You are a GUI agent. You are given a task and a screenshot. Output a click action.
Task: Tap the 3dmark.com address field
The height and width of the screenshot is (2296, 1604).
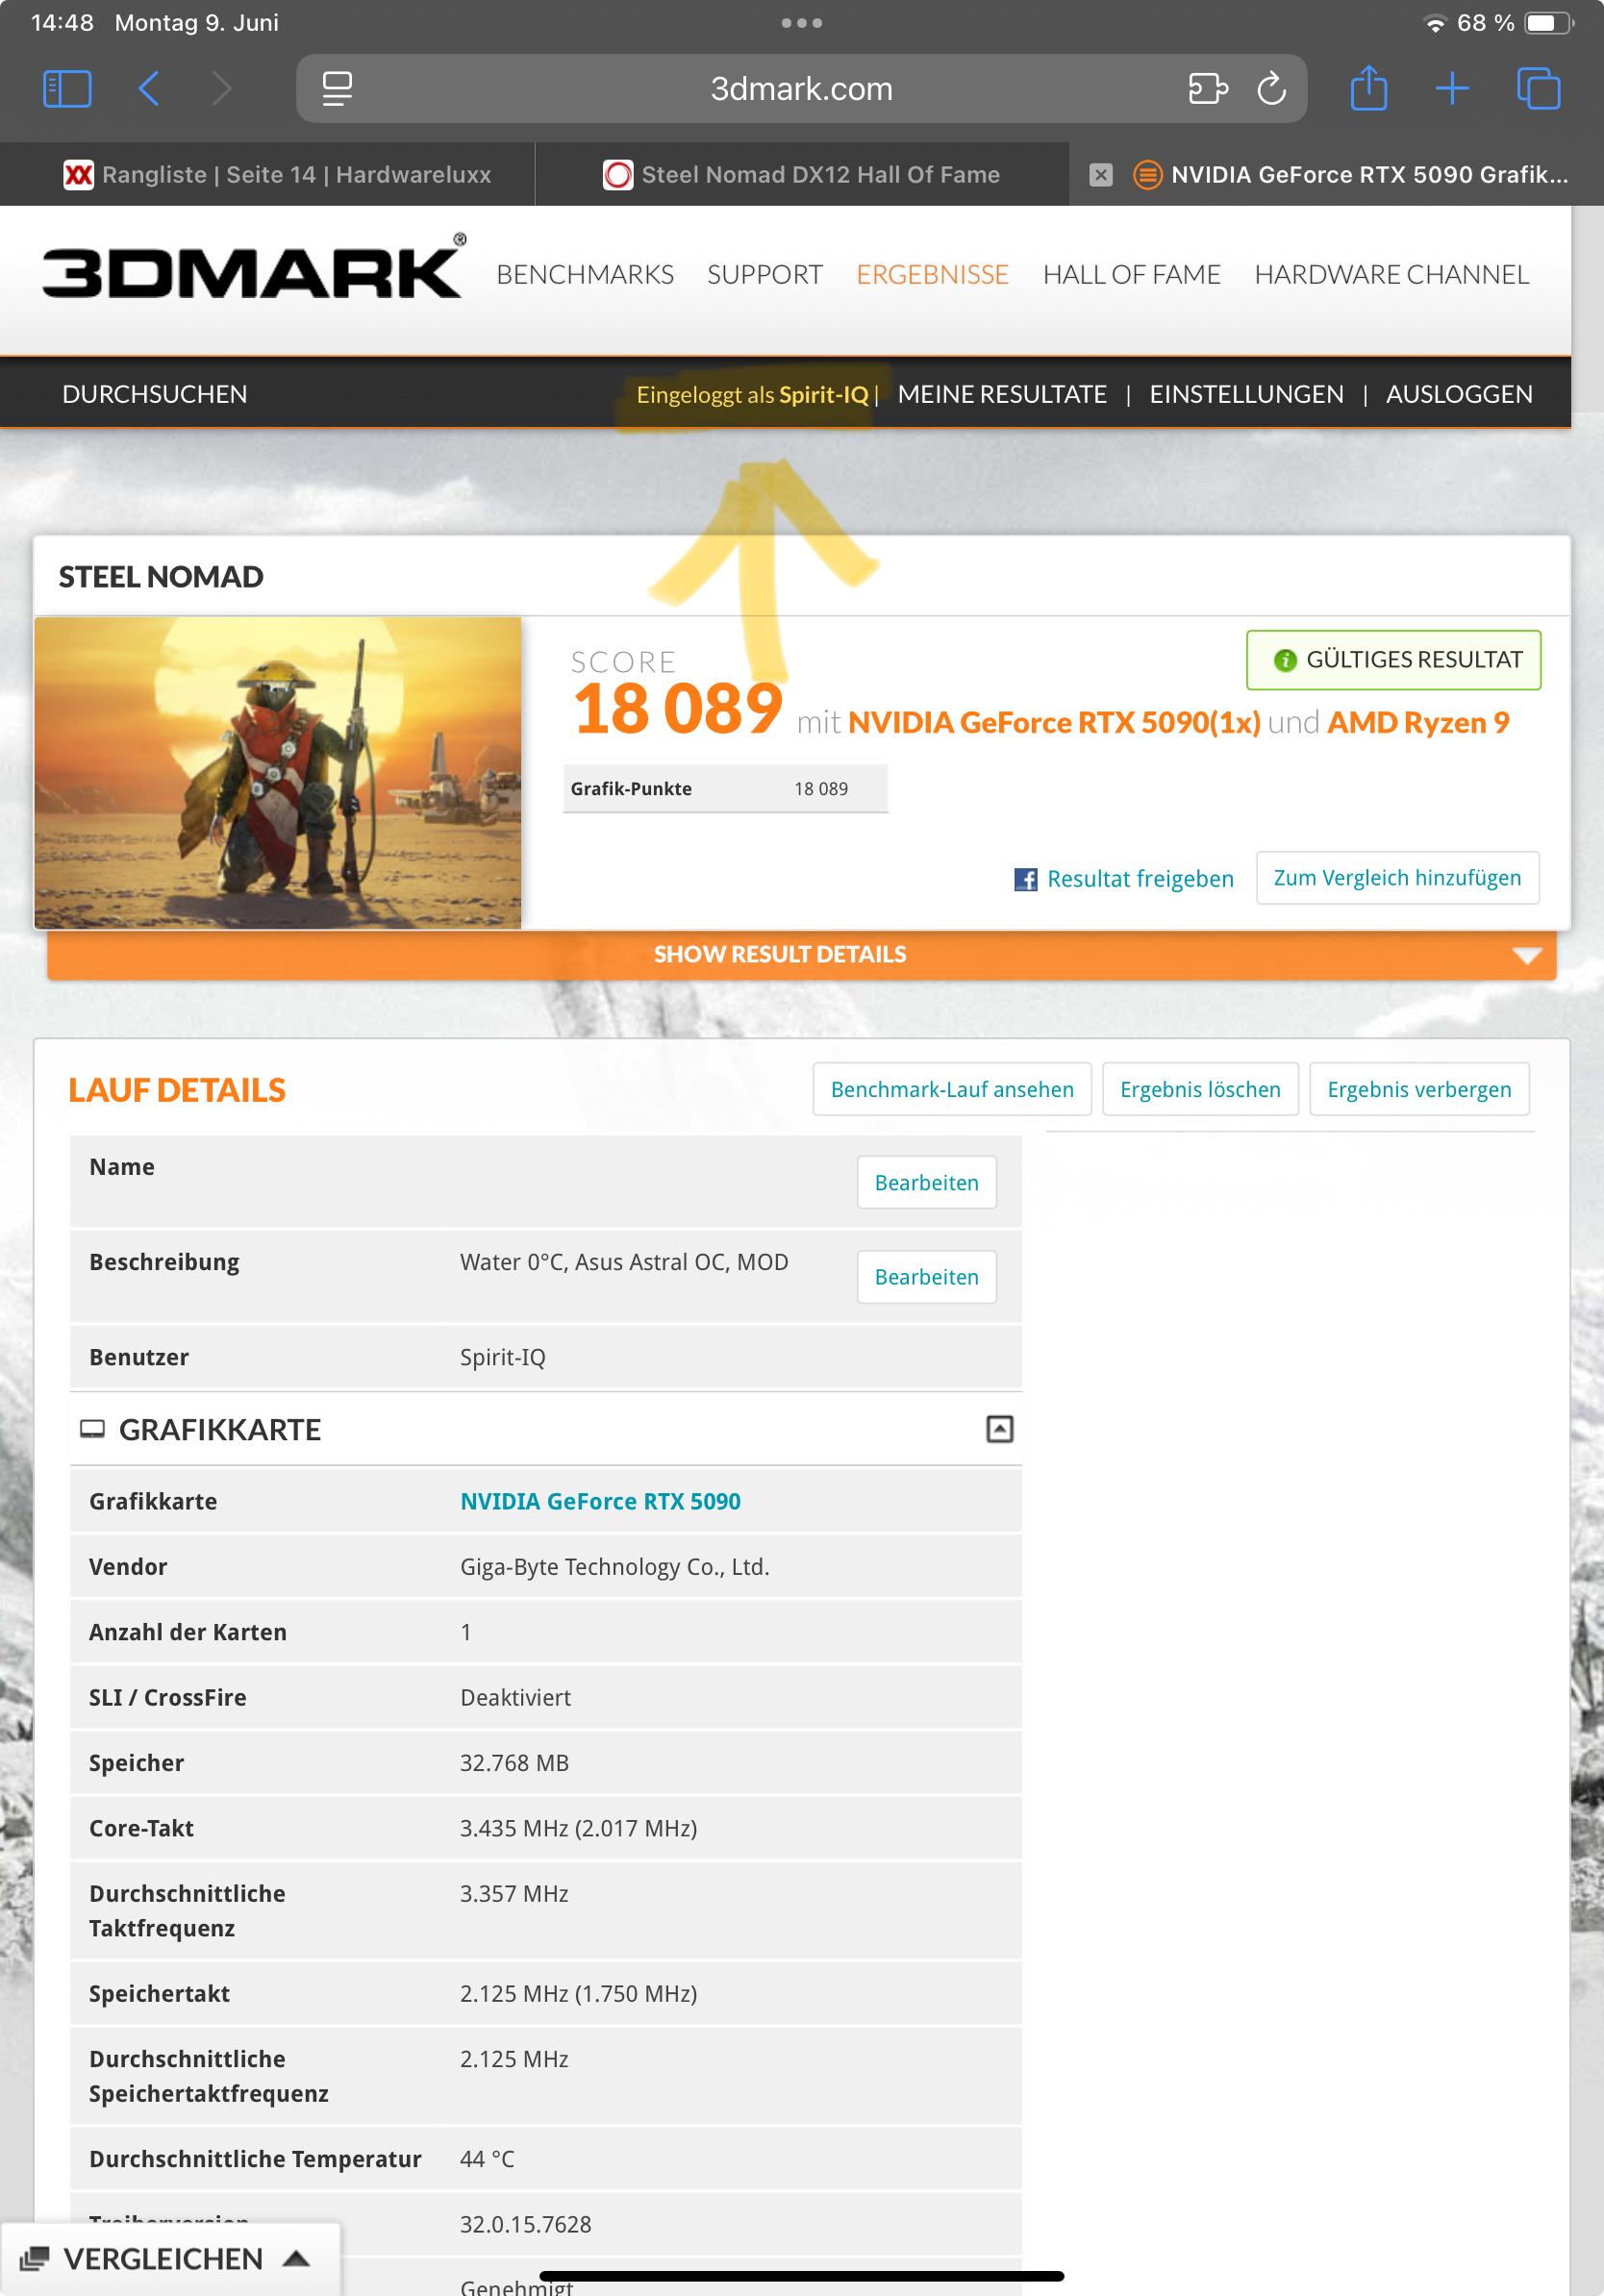(801, 88)
